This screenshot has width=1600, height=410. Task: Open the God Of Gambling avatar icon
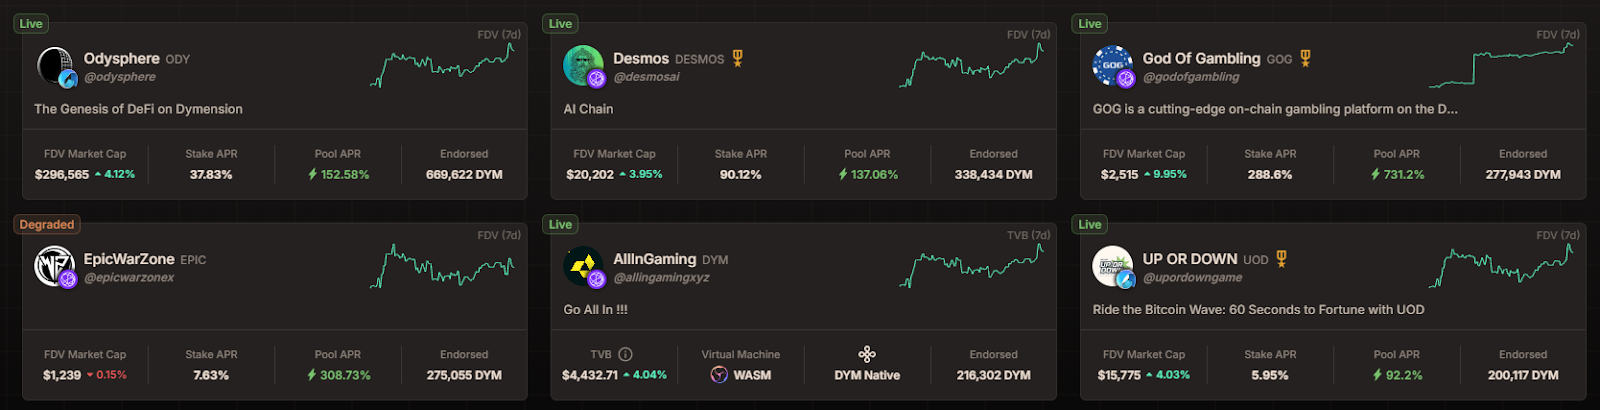1113,66
